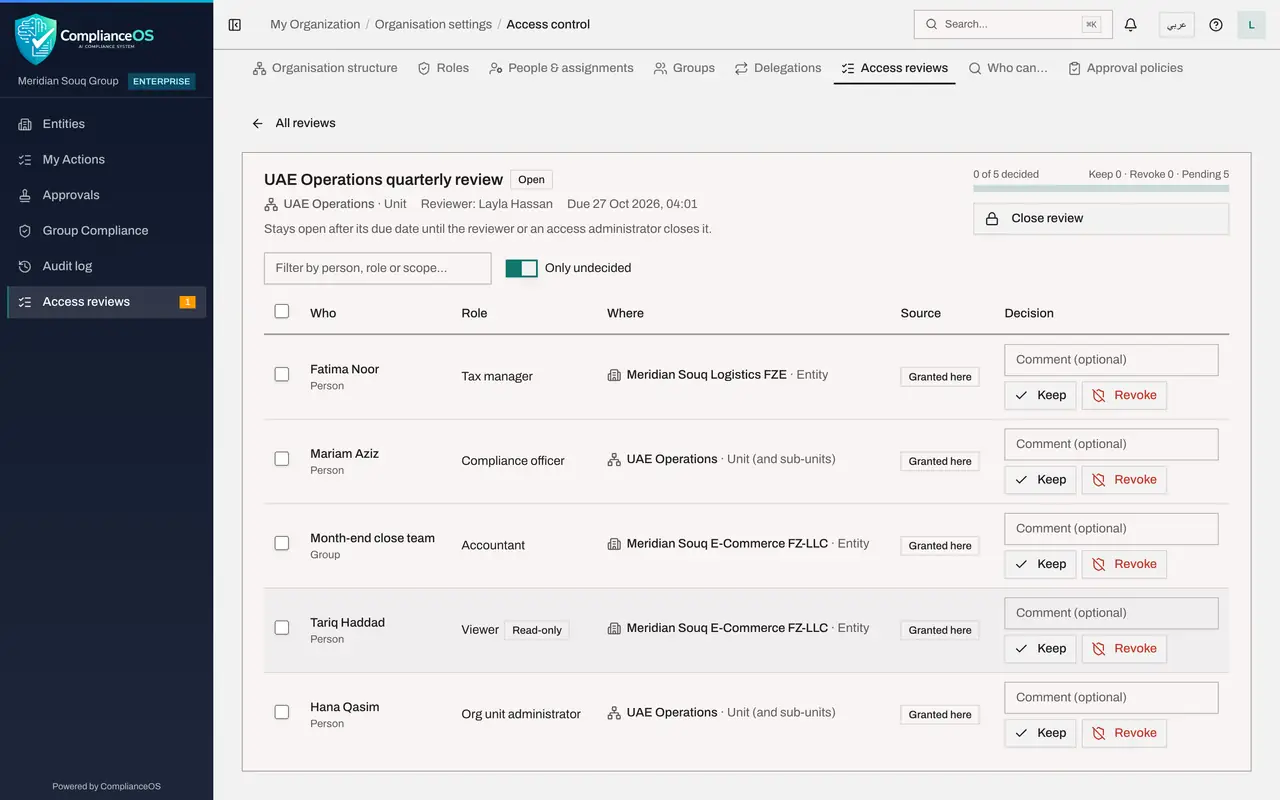Keep Fatima Noor's Tax manager access
The width and height of the screenshot is (1280, 800).
[1040, 395]
